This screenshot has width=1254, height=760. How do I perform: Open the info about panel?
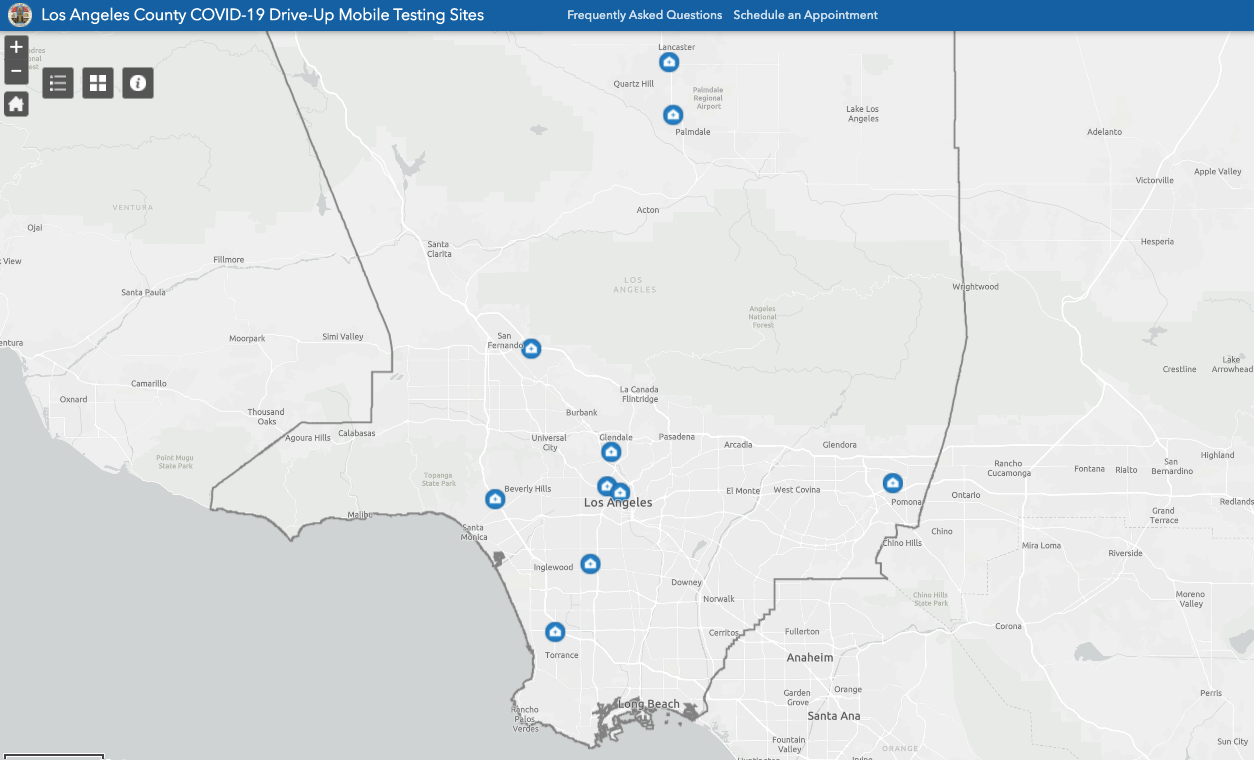[138, 83]
